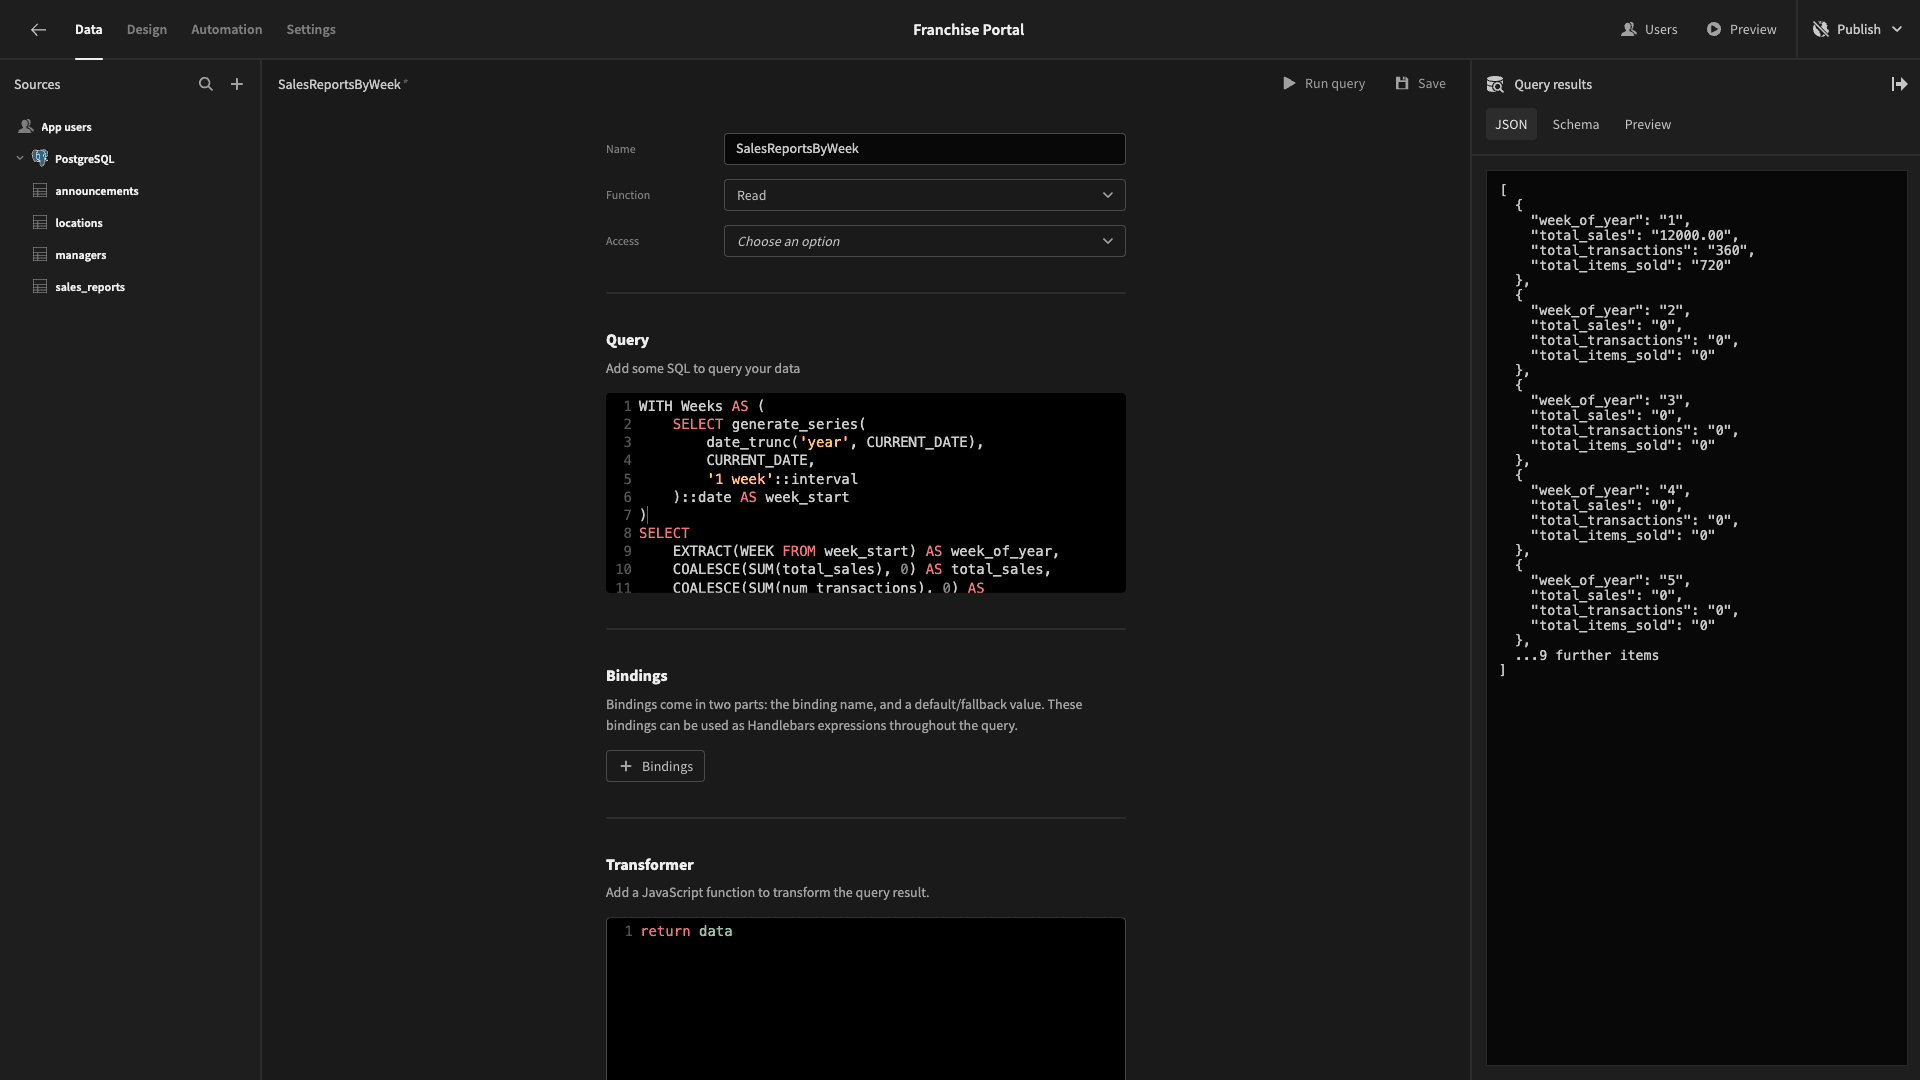
Task: Open the Preview results tab
Action: [x=1647, y=124]
